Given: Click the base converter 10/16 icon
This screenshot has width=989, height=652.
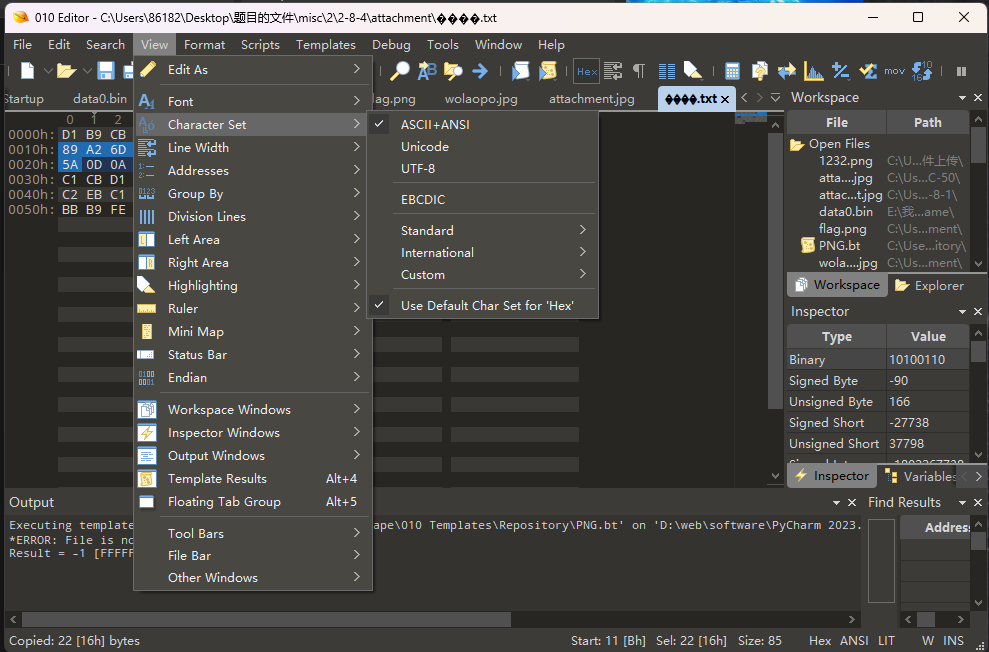Looking at the screenshot, I should point(922,71).
